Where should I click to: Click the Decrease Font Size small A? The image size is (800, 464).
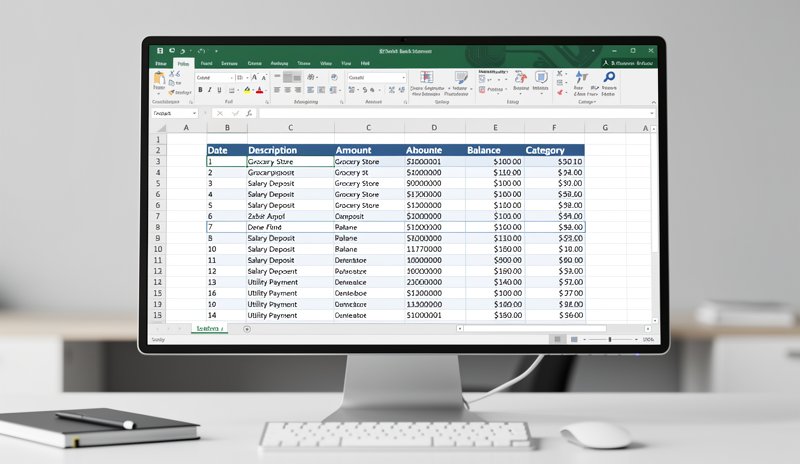click(264, 78)
